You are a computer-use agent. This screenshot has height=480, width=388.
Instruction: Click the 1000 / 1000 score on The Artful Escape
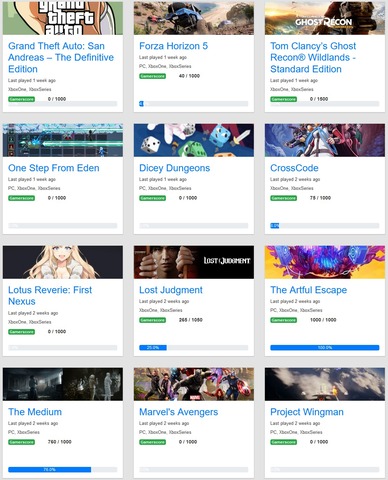pyautogui.click(x=323, y=320)
